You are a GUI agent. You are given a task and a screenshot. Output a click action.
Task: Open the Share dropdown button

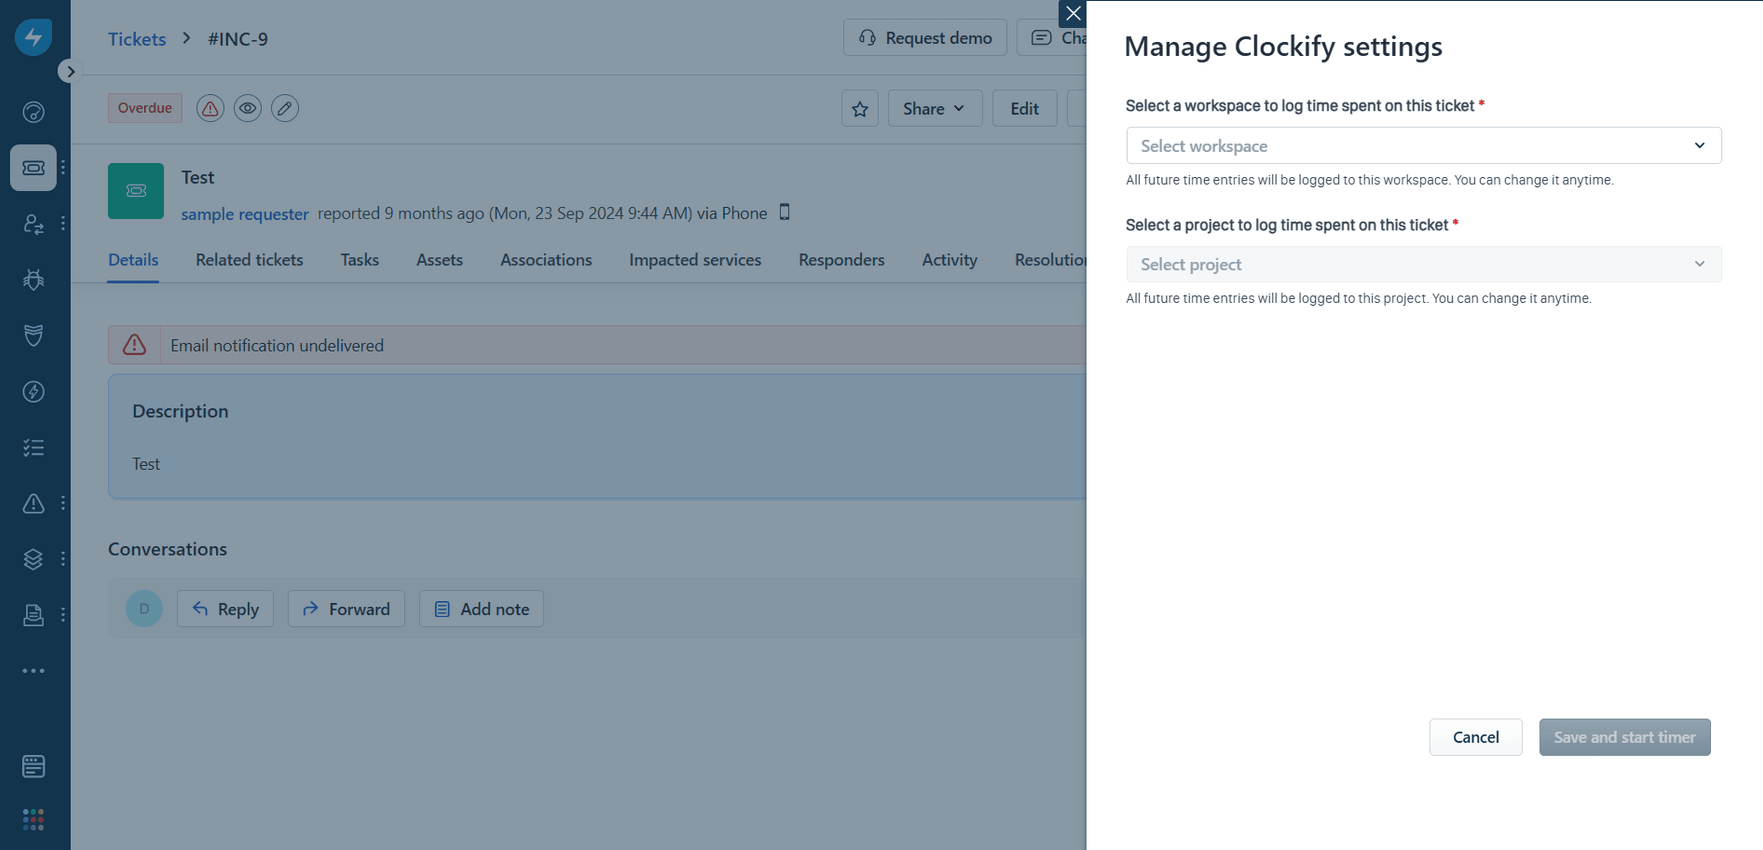point(935,108)
